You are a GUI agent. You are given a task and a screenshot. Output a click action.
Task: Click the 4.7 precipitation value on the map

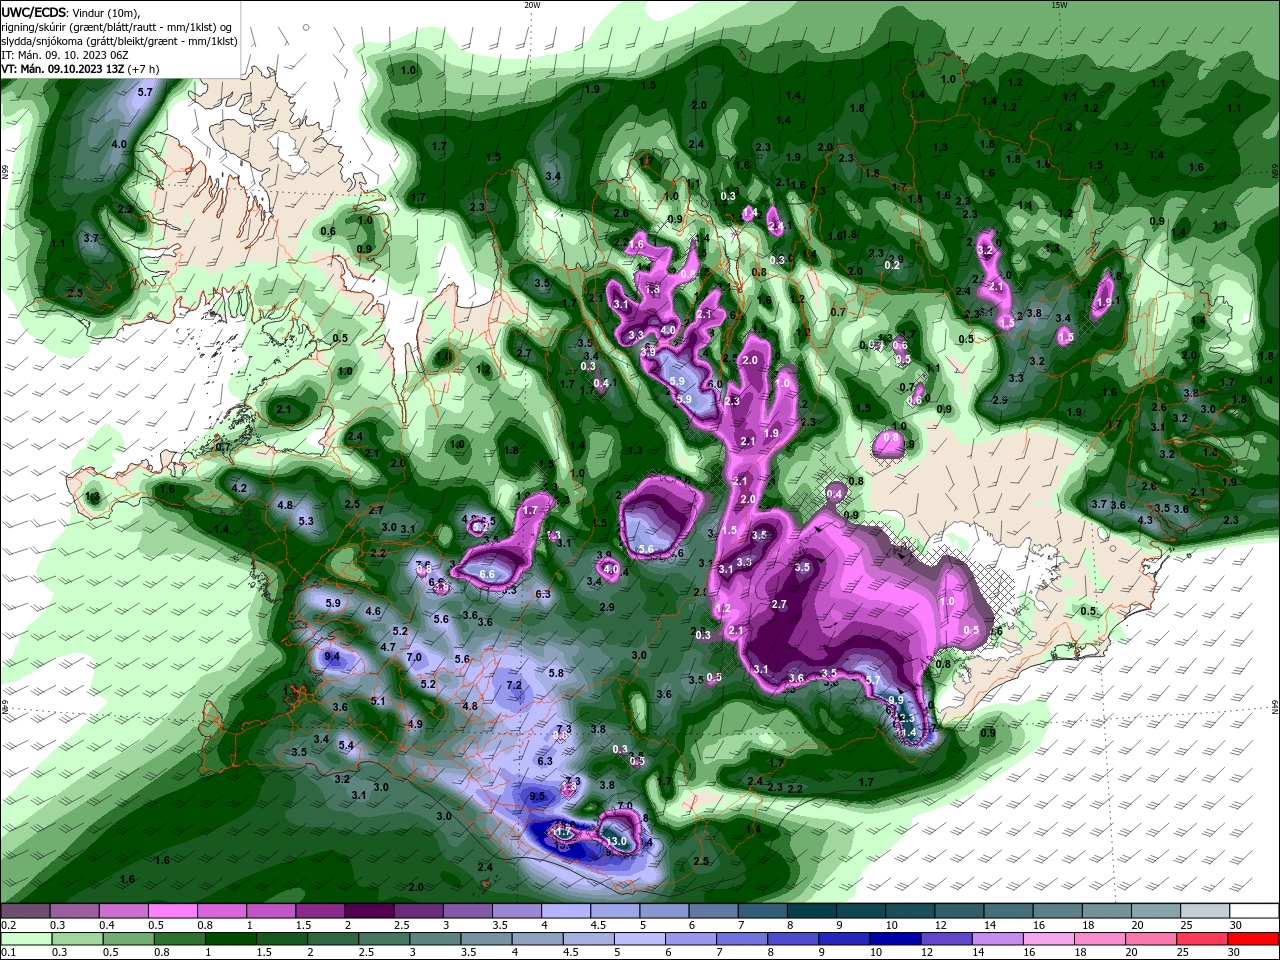pos(388,647)
